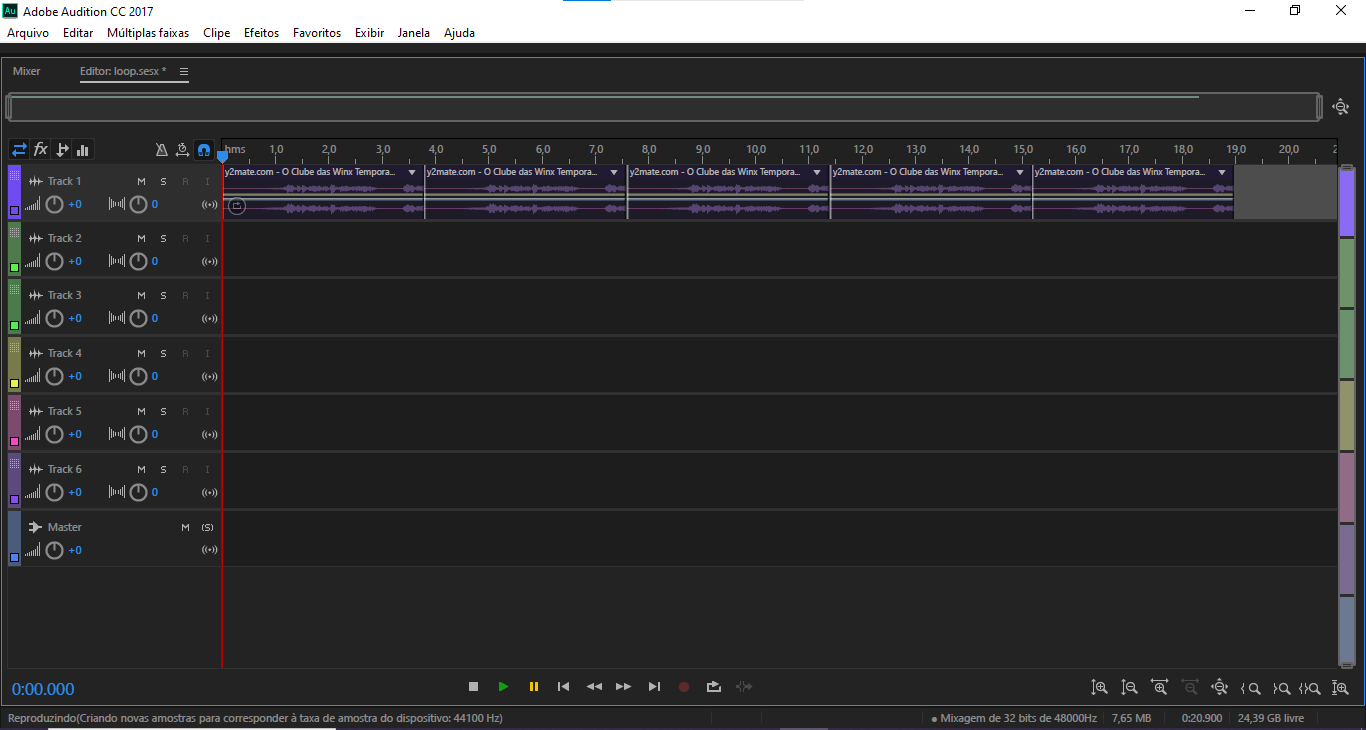The height and width of the screenshot is (730, 1366).
Task: Zoom out full on both axes
Action: click(1220, 688)
